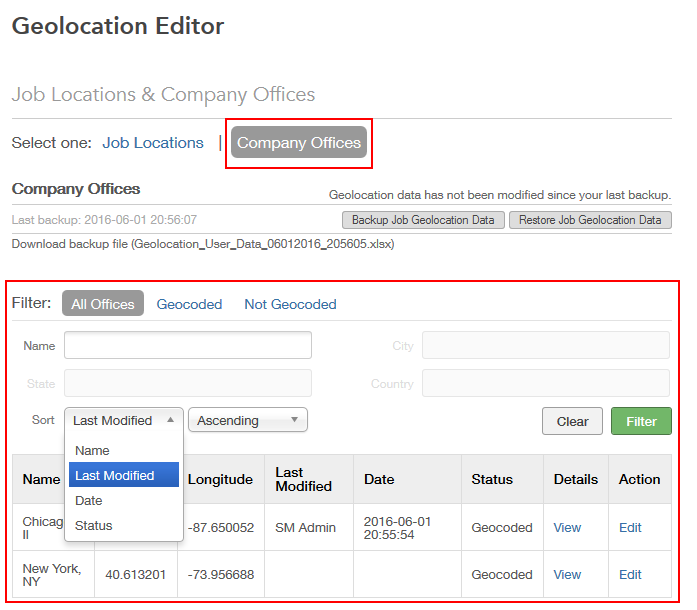Choose Date option in sort list
Screen dimensions: 697x610
click(89, 501)
